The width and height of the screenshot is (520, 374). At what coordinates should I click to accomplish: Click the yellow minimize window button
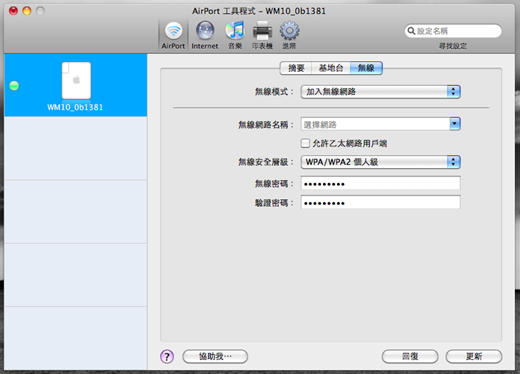pos(27,11)
